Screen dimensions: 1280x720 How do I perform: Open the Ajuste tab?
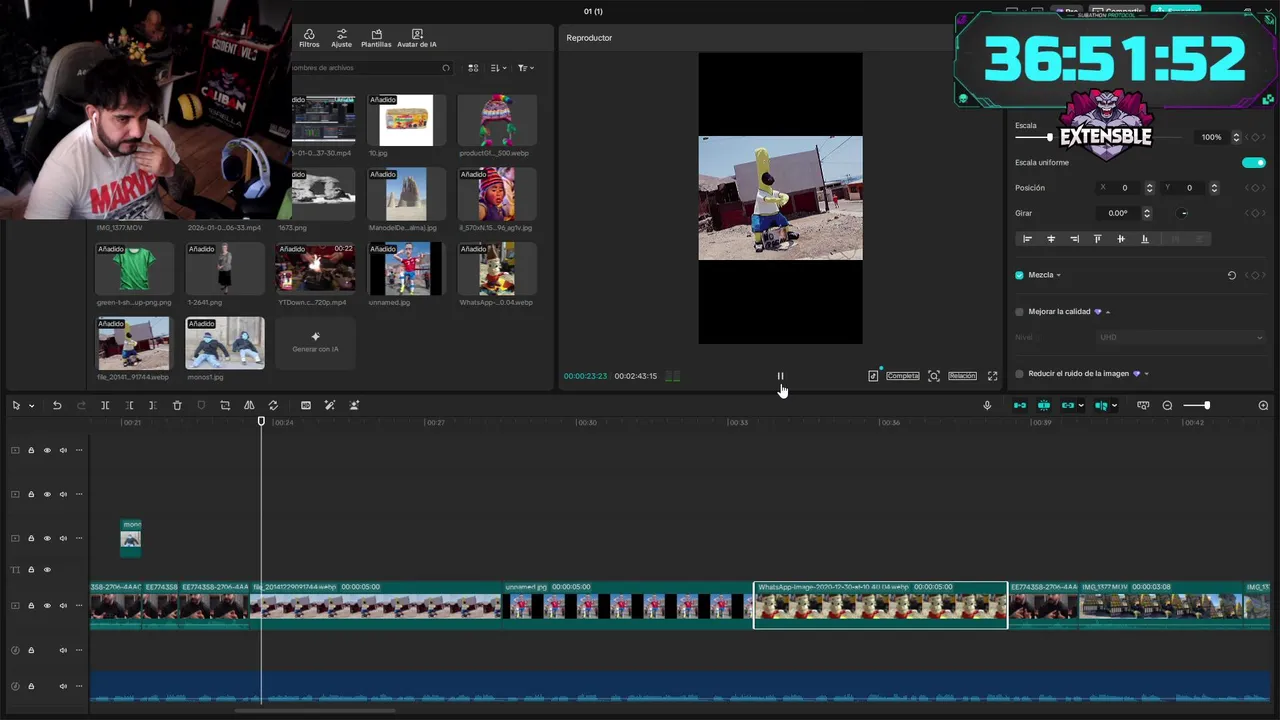tap(342, 38)
